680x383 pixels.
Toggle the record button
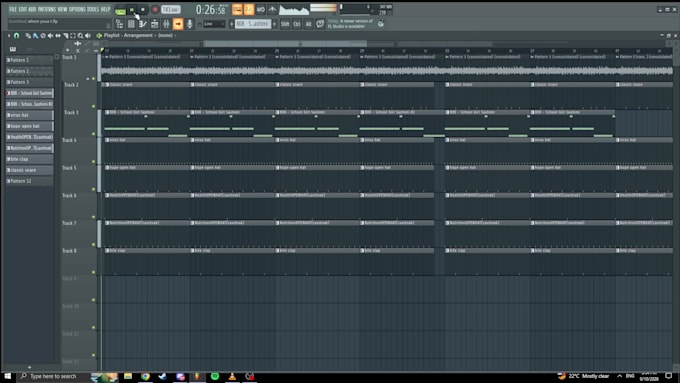(x=155, y=10)
